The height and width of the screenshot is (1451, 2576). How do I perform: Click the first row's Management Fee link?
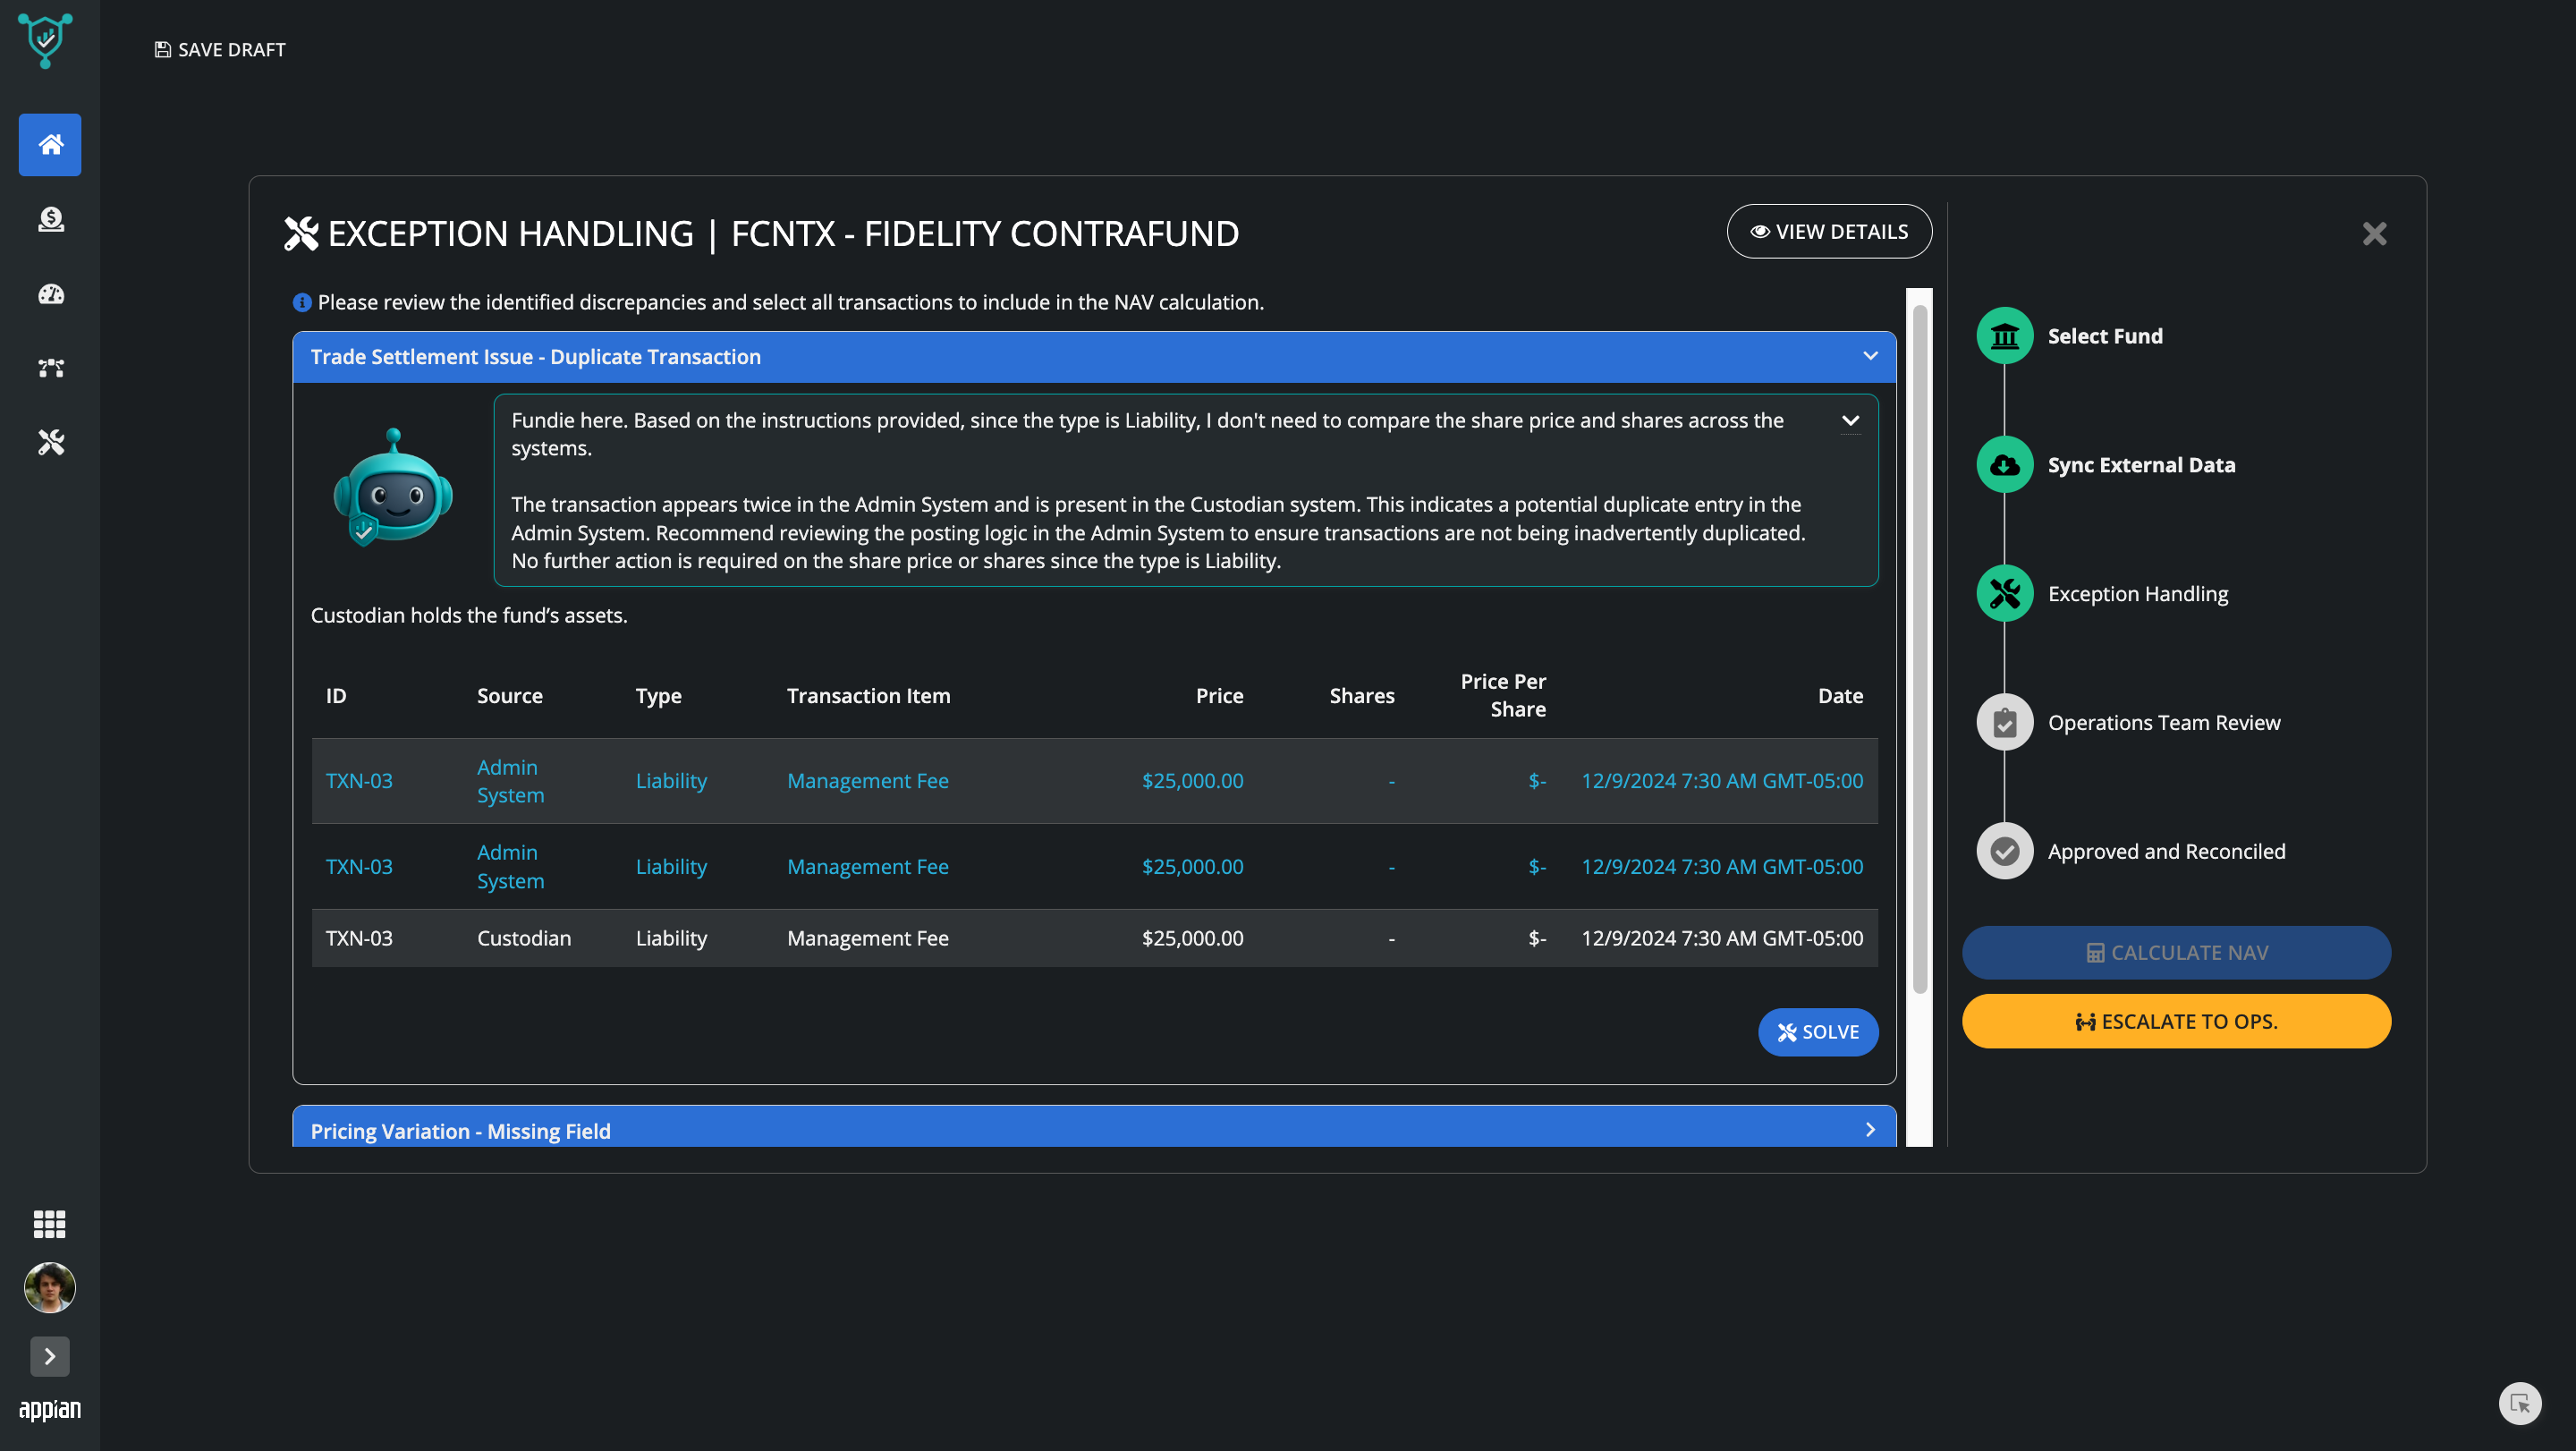(x=867, y=781)
